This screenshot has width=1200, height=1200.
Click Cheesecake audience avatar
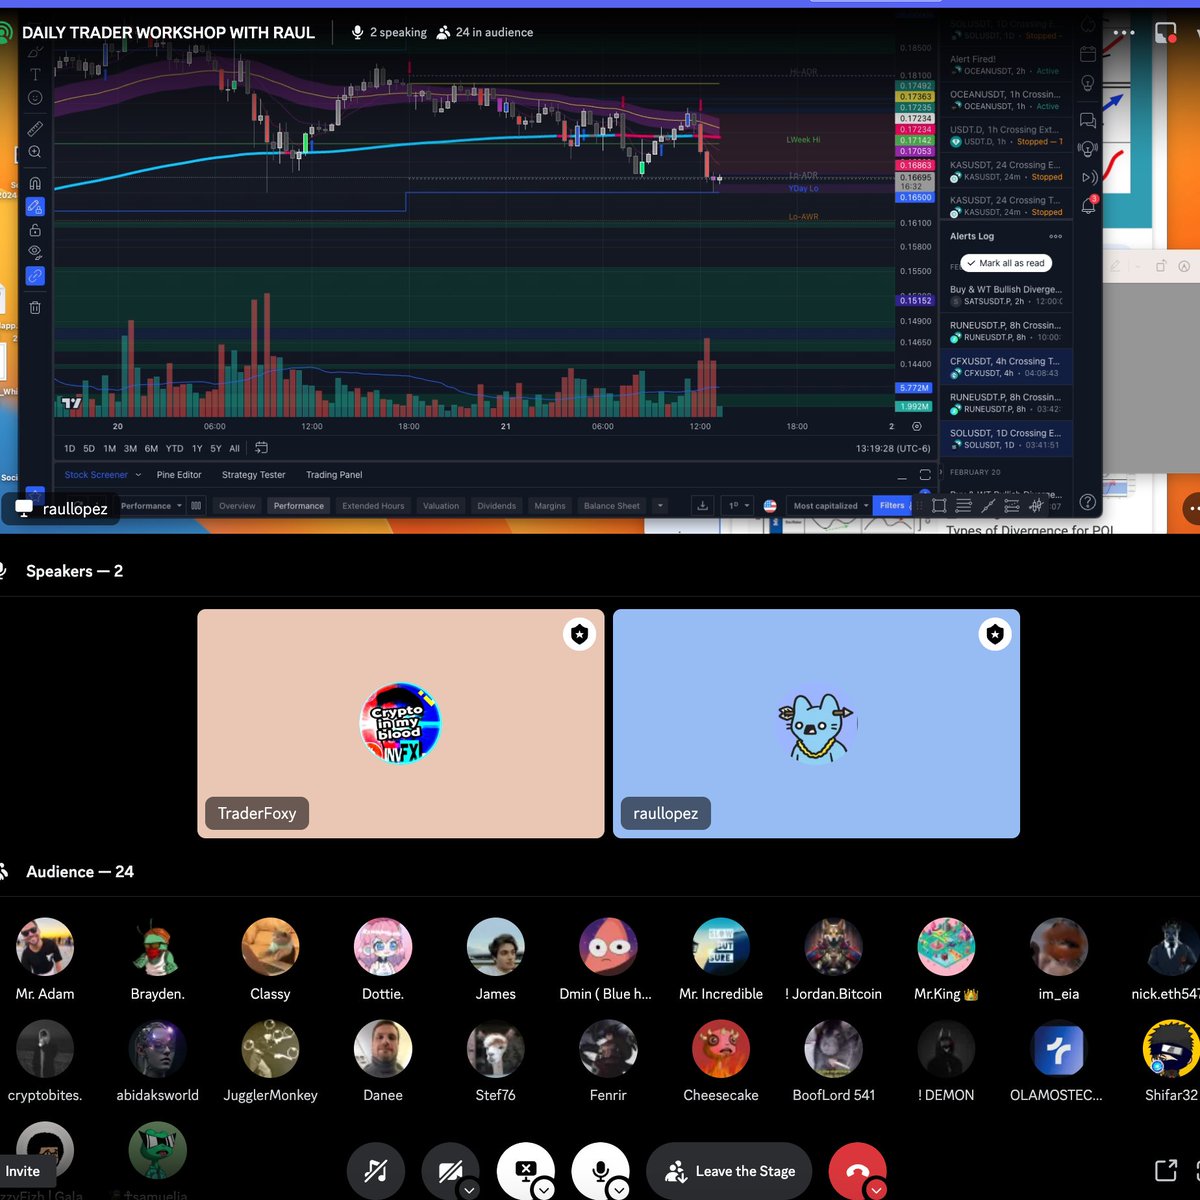[x=721, y=1048]
